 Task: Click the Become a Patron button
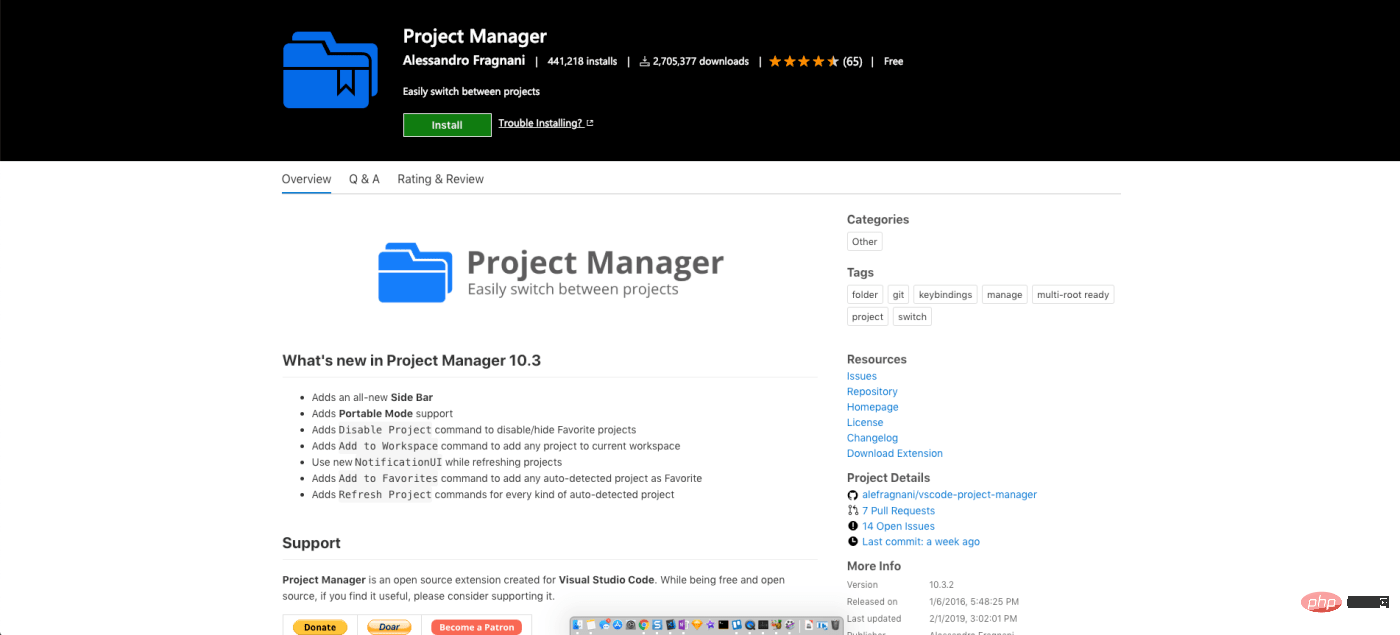[477, 627]
